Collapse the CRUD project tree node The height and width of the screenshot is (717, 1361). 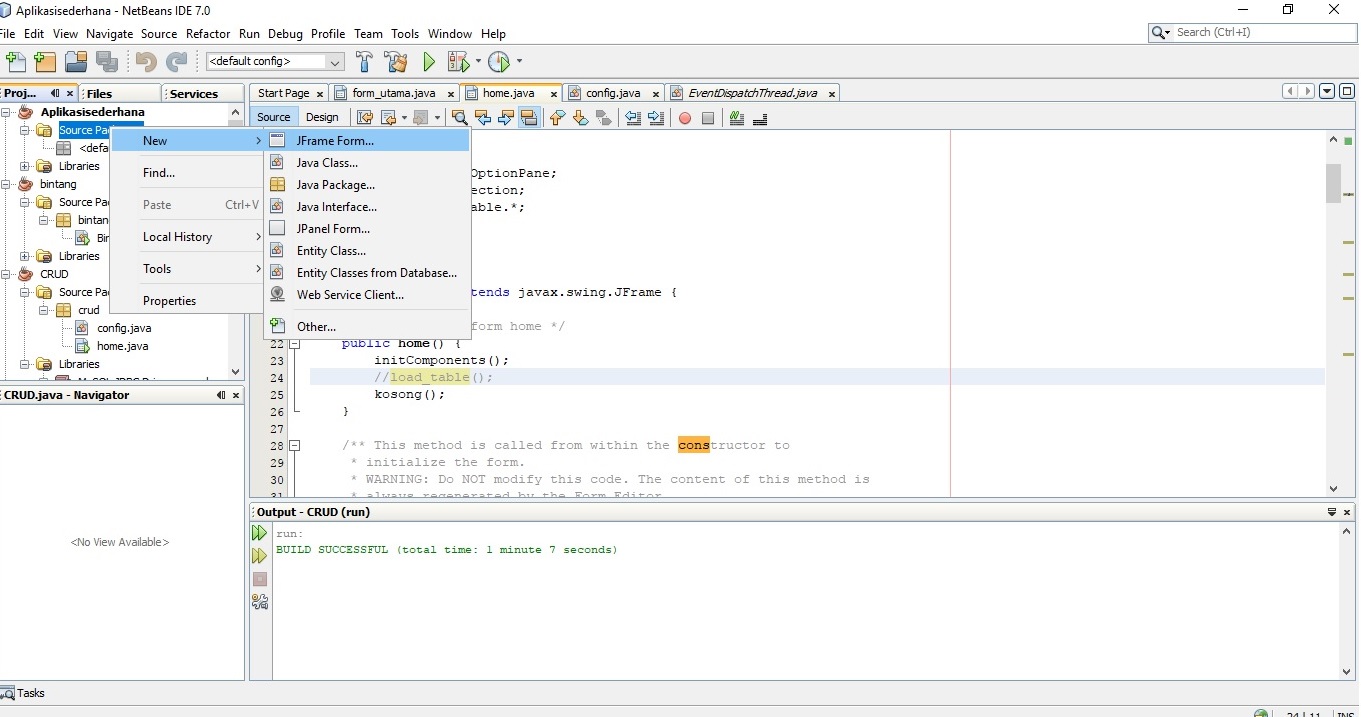(7, 274)
